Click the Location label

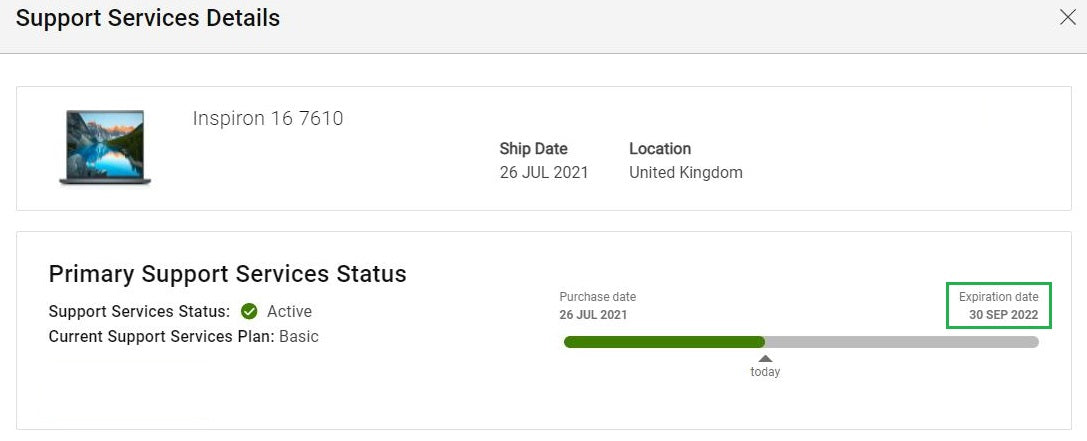click(x=660, y=149)
